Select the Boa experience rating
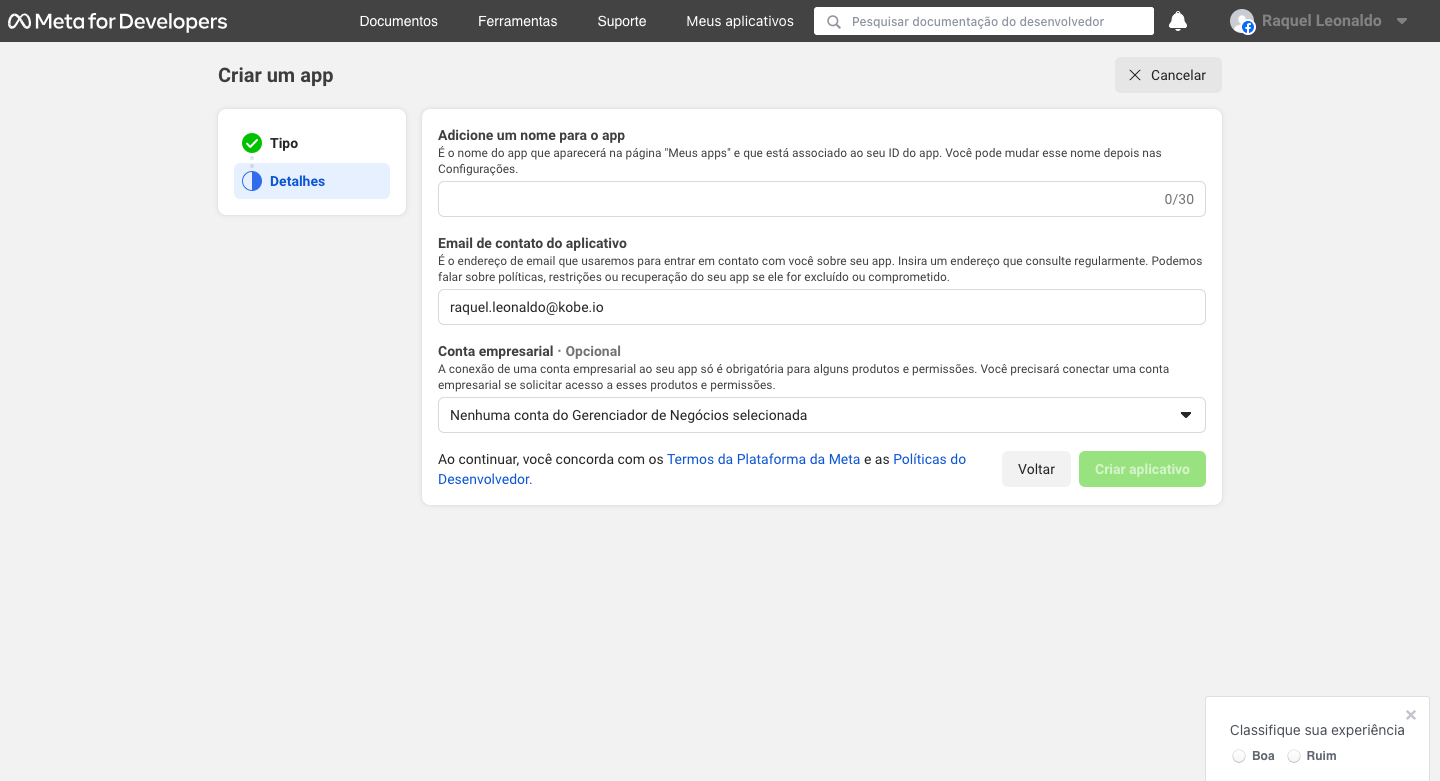Viewport: 1440px width, 781px height. pos(1239,756)
